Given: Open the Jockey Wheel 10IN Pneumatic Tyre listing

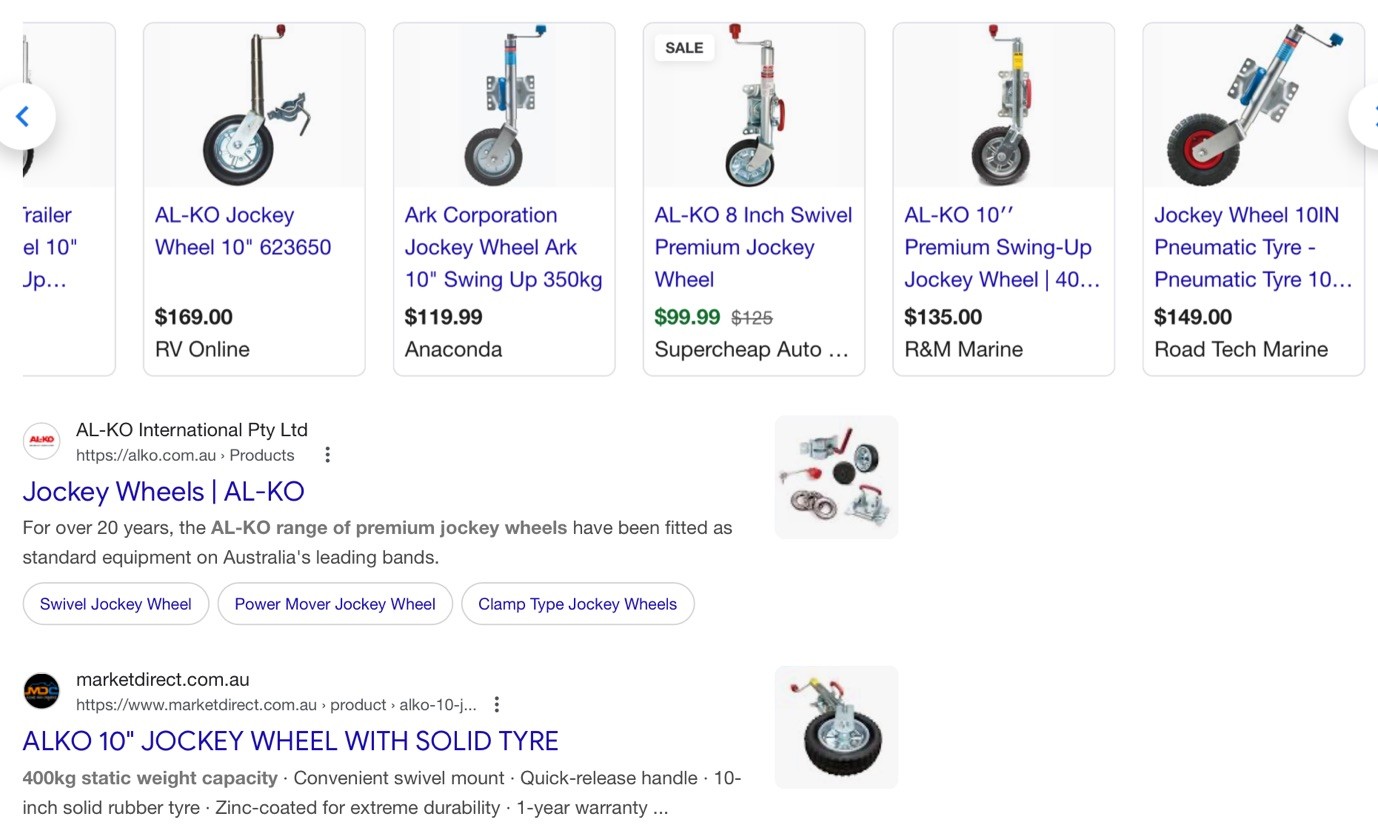Looking at the screenshot, I should (x=1252, y=247).
